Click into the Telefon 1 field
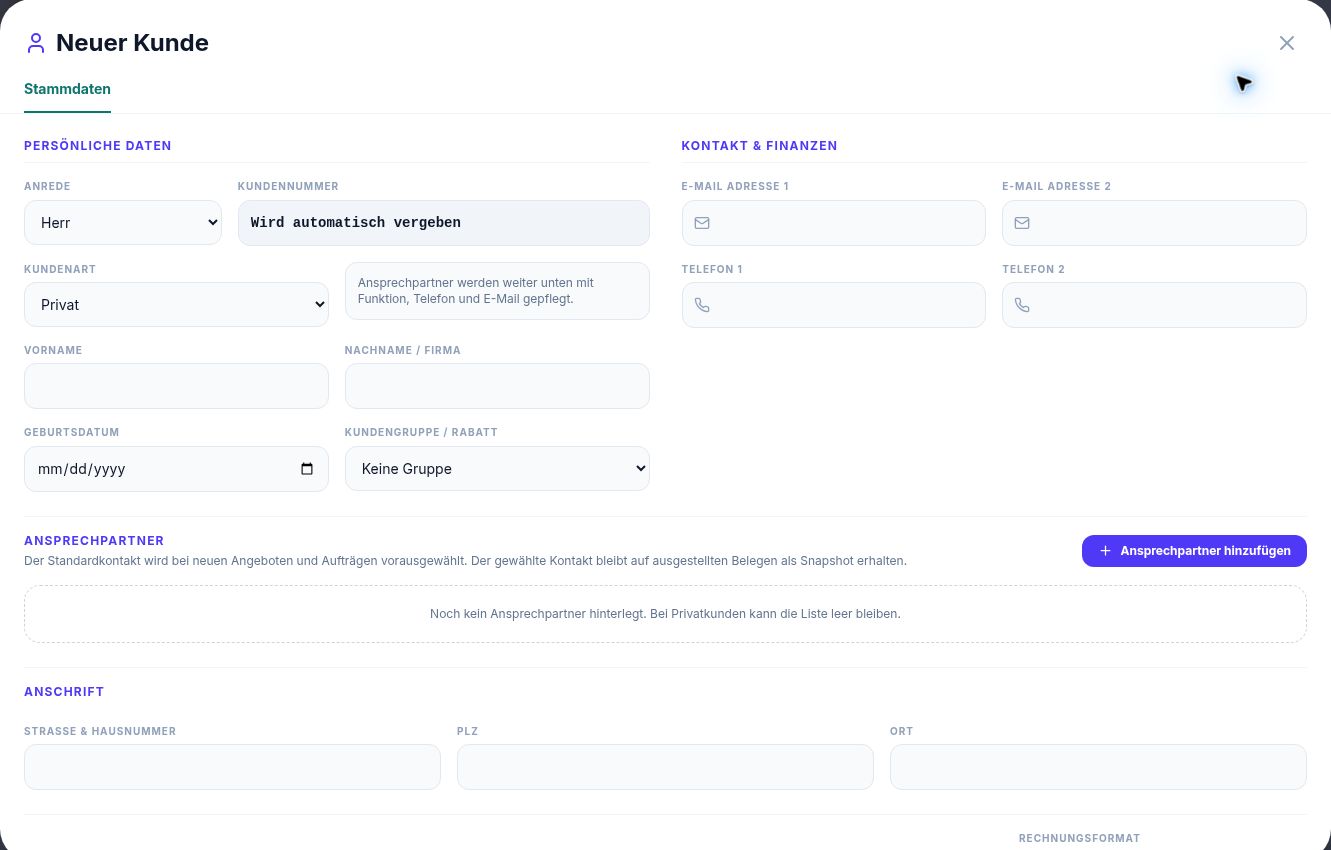The width and height of the screenshot is (1331, 850). click(x=834, y=305)
